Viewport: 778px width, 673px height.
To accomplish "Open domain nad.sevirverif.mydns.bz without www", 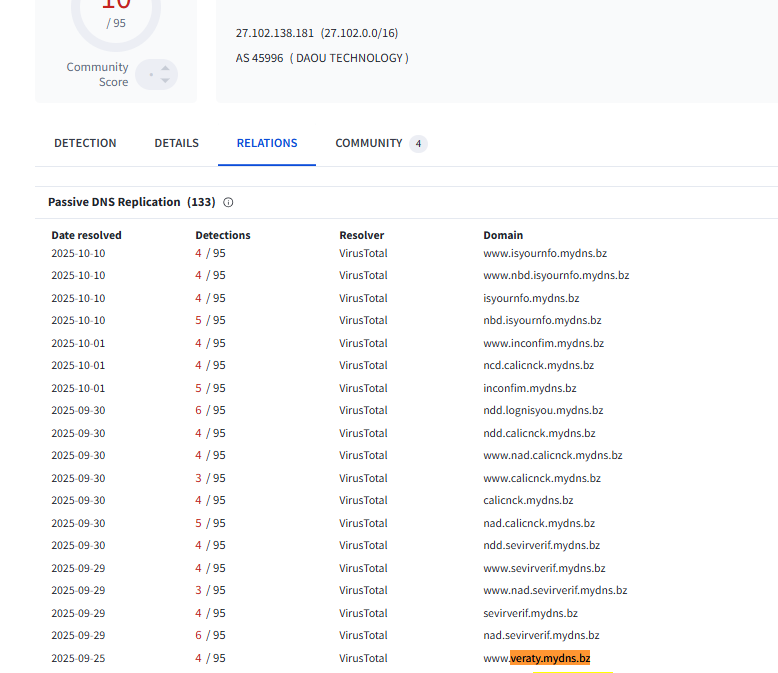I will point(541,635).
